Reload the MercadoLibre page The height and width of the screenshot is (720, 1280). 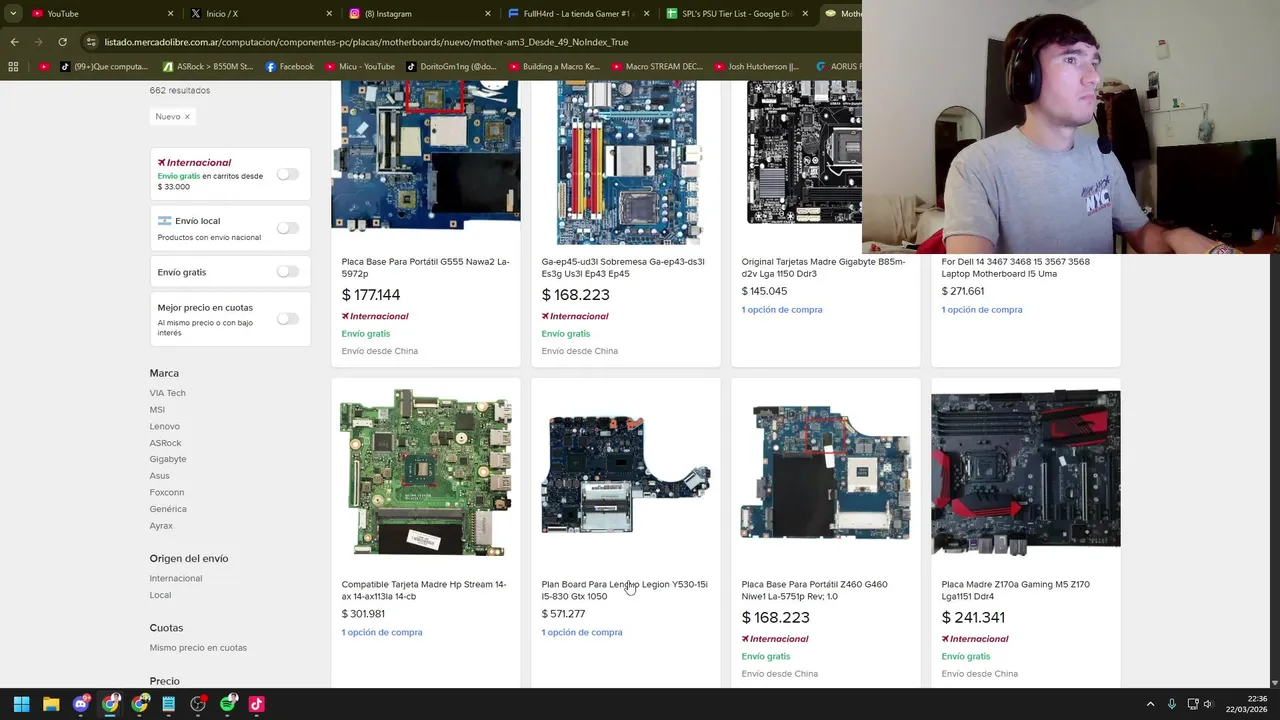click(62, 42)
